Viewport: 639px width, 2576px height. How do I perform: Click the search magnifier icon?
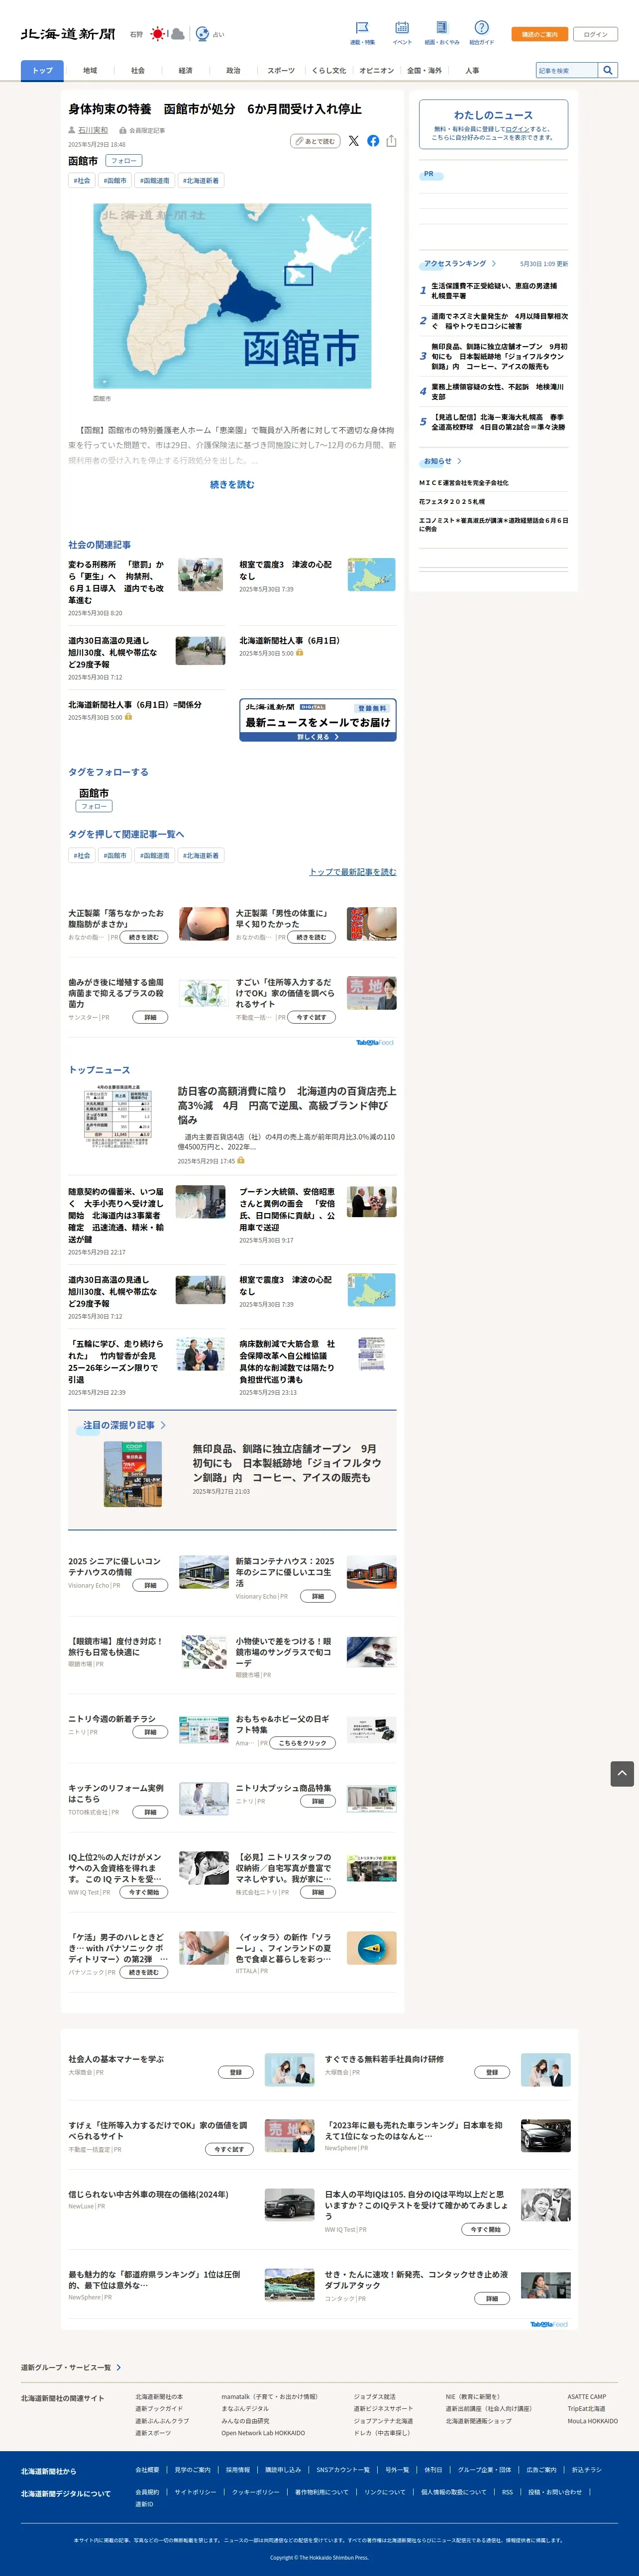click(607, 70)
